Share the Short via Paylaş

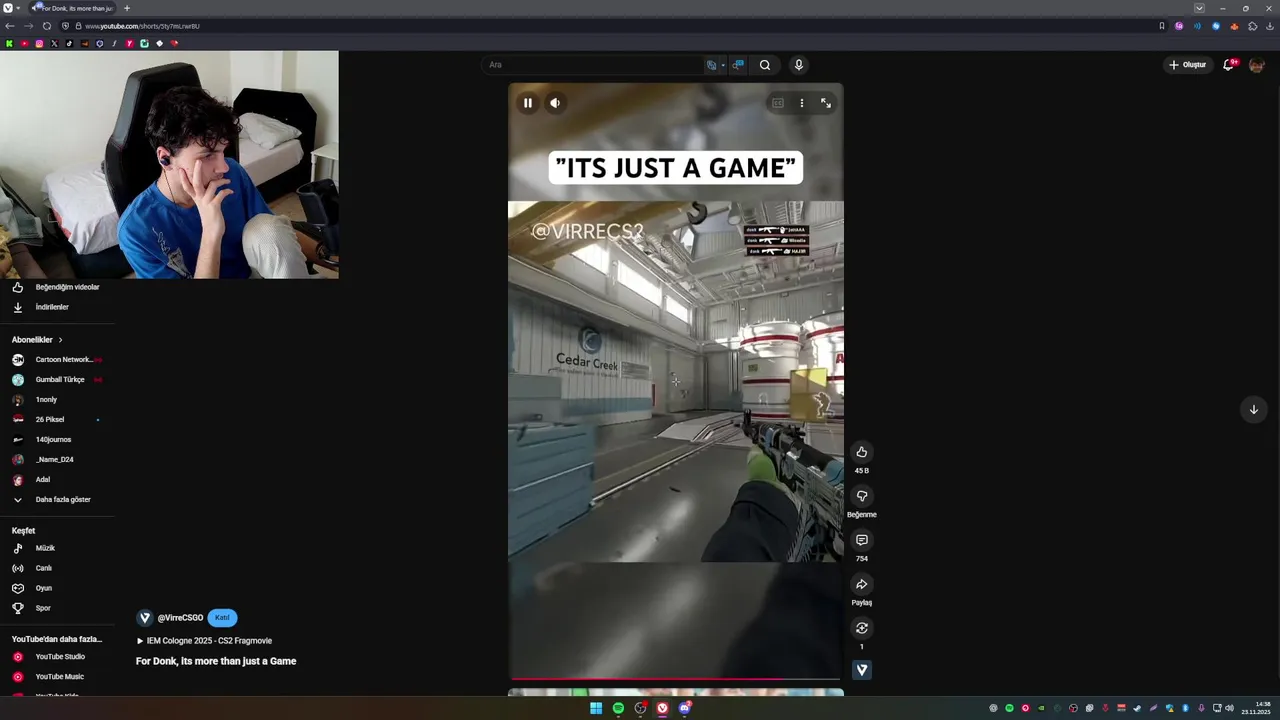pyautogui.click(x=861, y=584)
